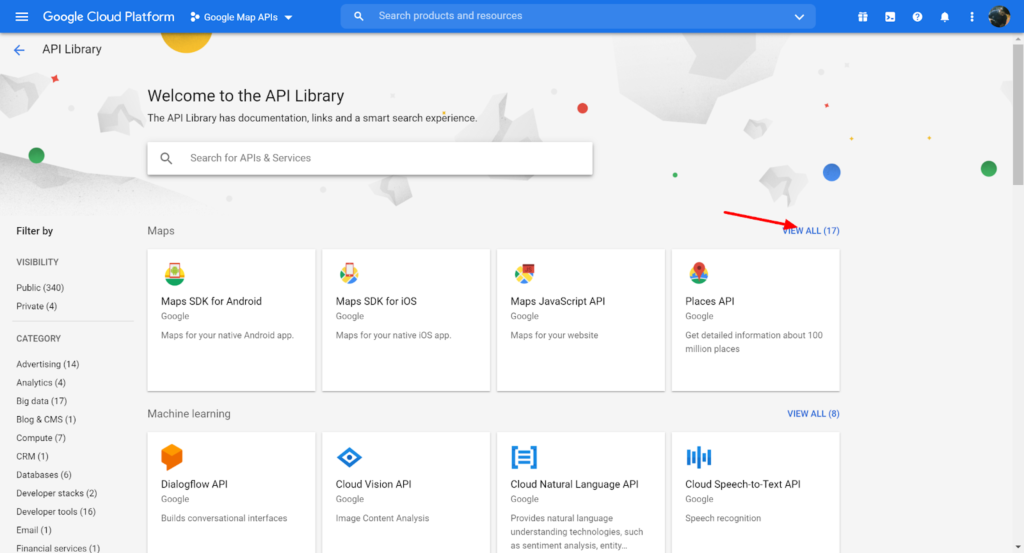Filter by Financial services (1) category
The image size is (1024, 553).
[x=58, y=548]
